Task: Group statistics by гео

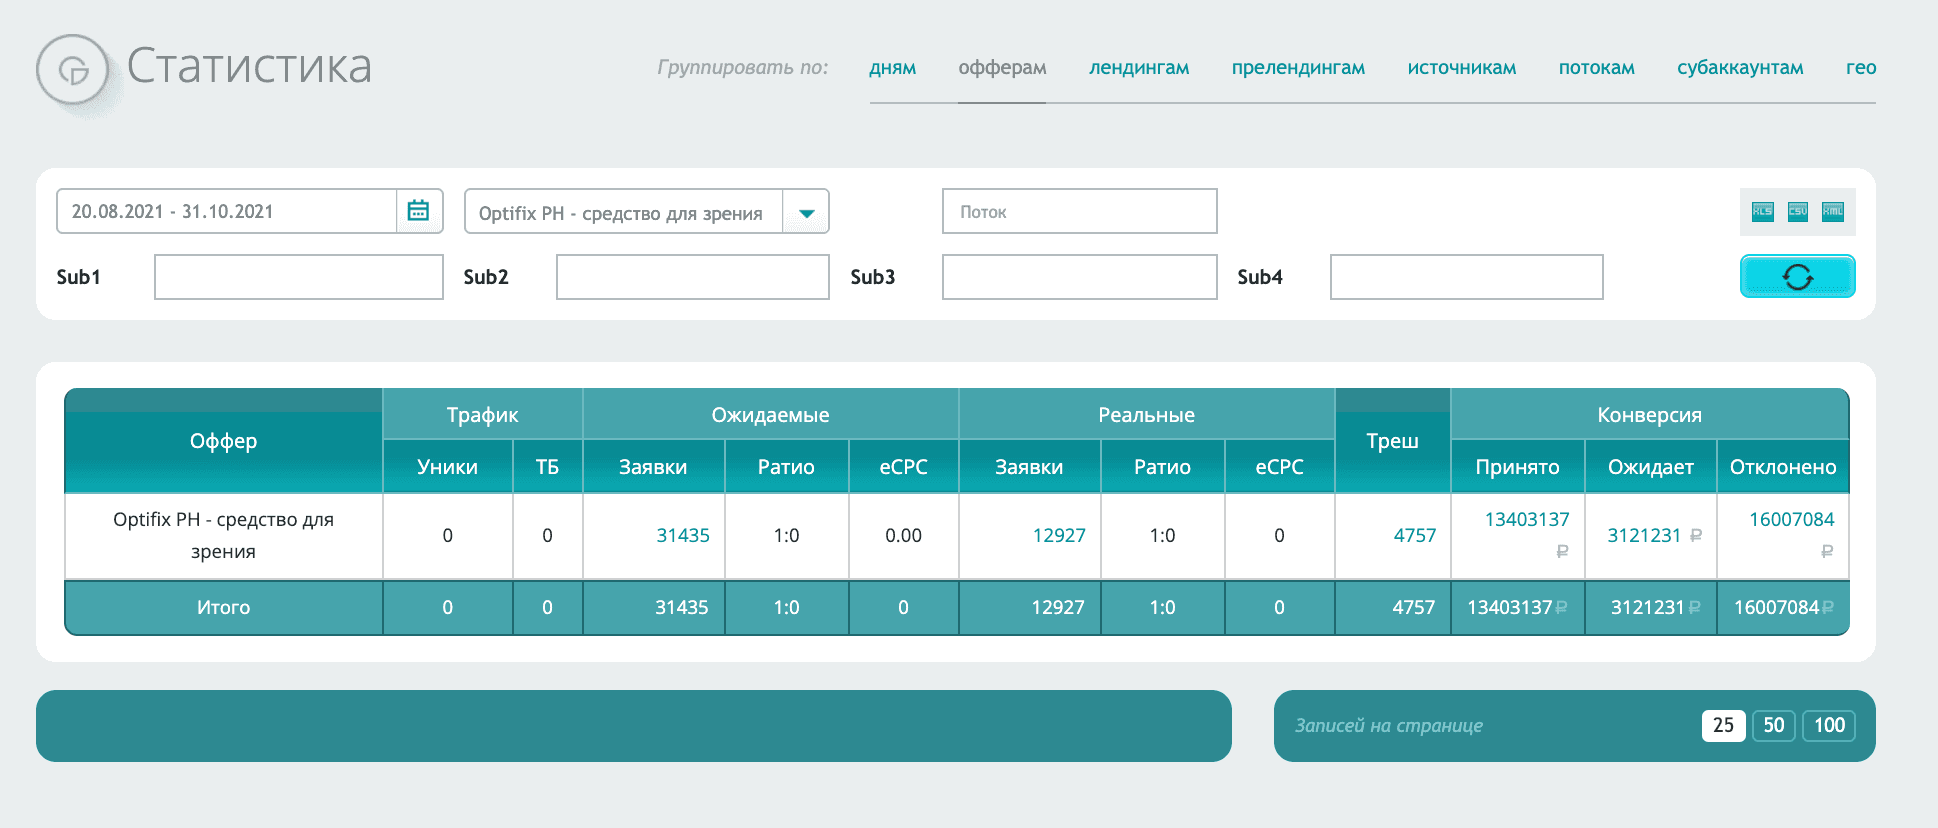Action: coord(1860,68)
